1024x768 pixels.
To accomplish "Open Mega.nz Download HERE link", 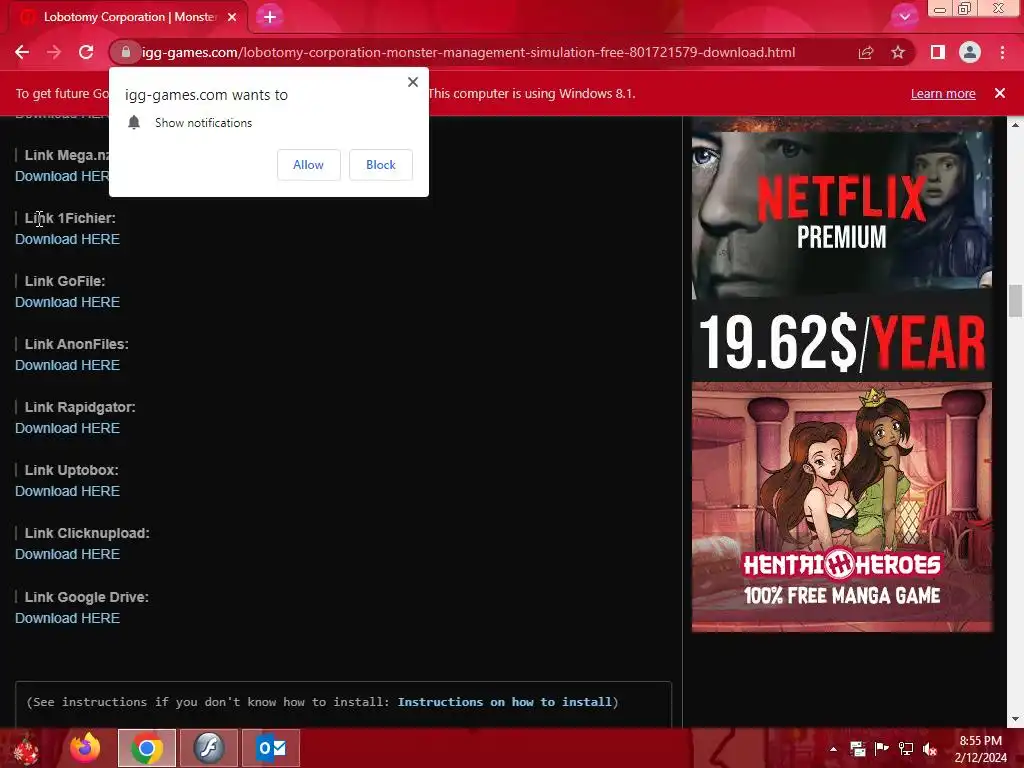I will tap(62, 176).
